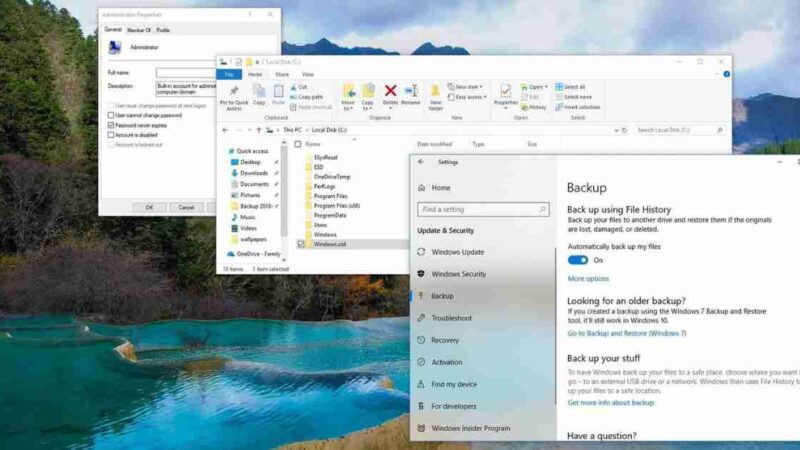800x450 pixels.
Task: Open the File tab in File Explorer
Action: (229, 74)
